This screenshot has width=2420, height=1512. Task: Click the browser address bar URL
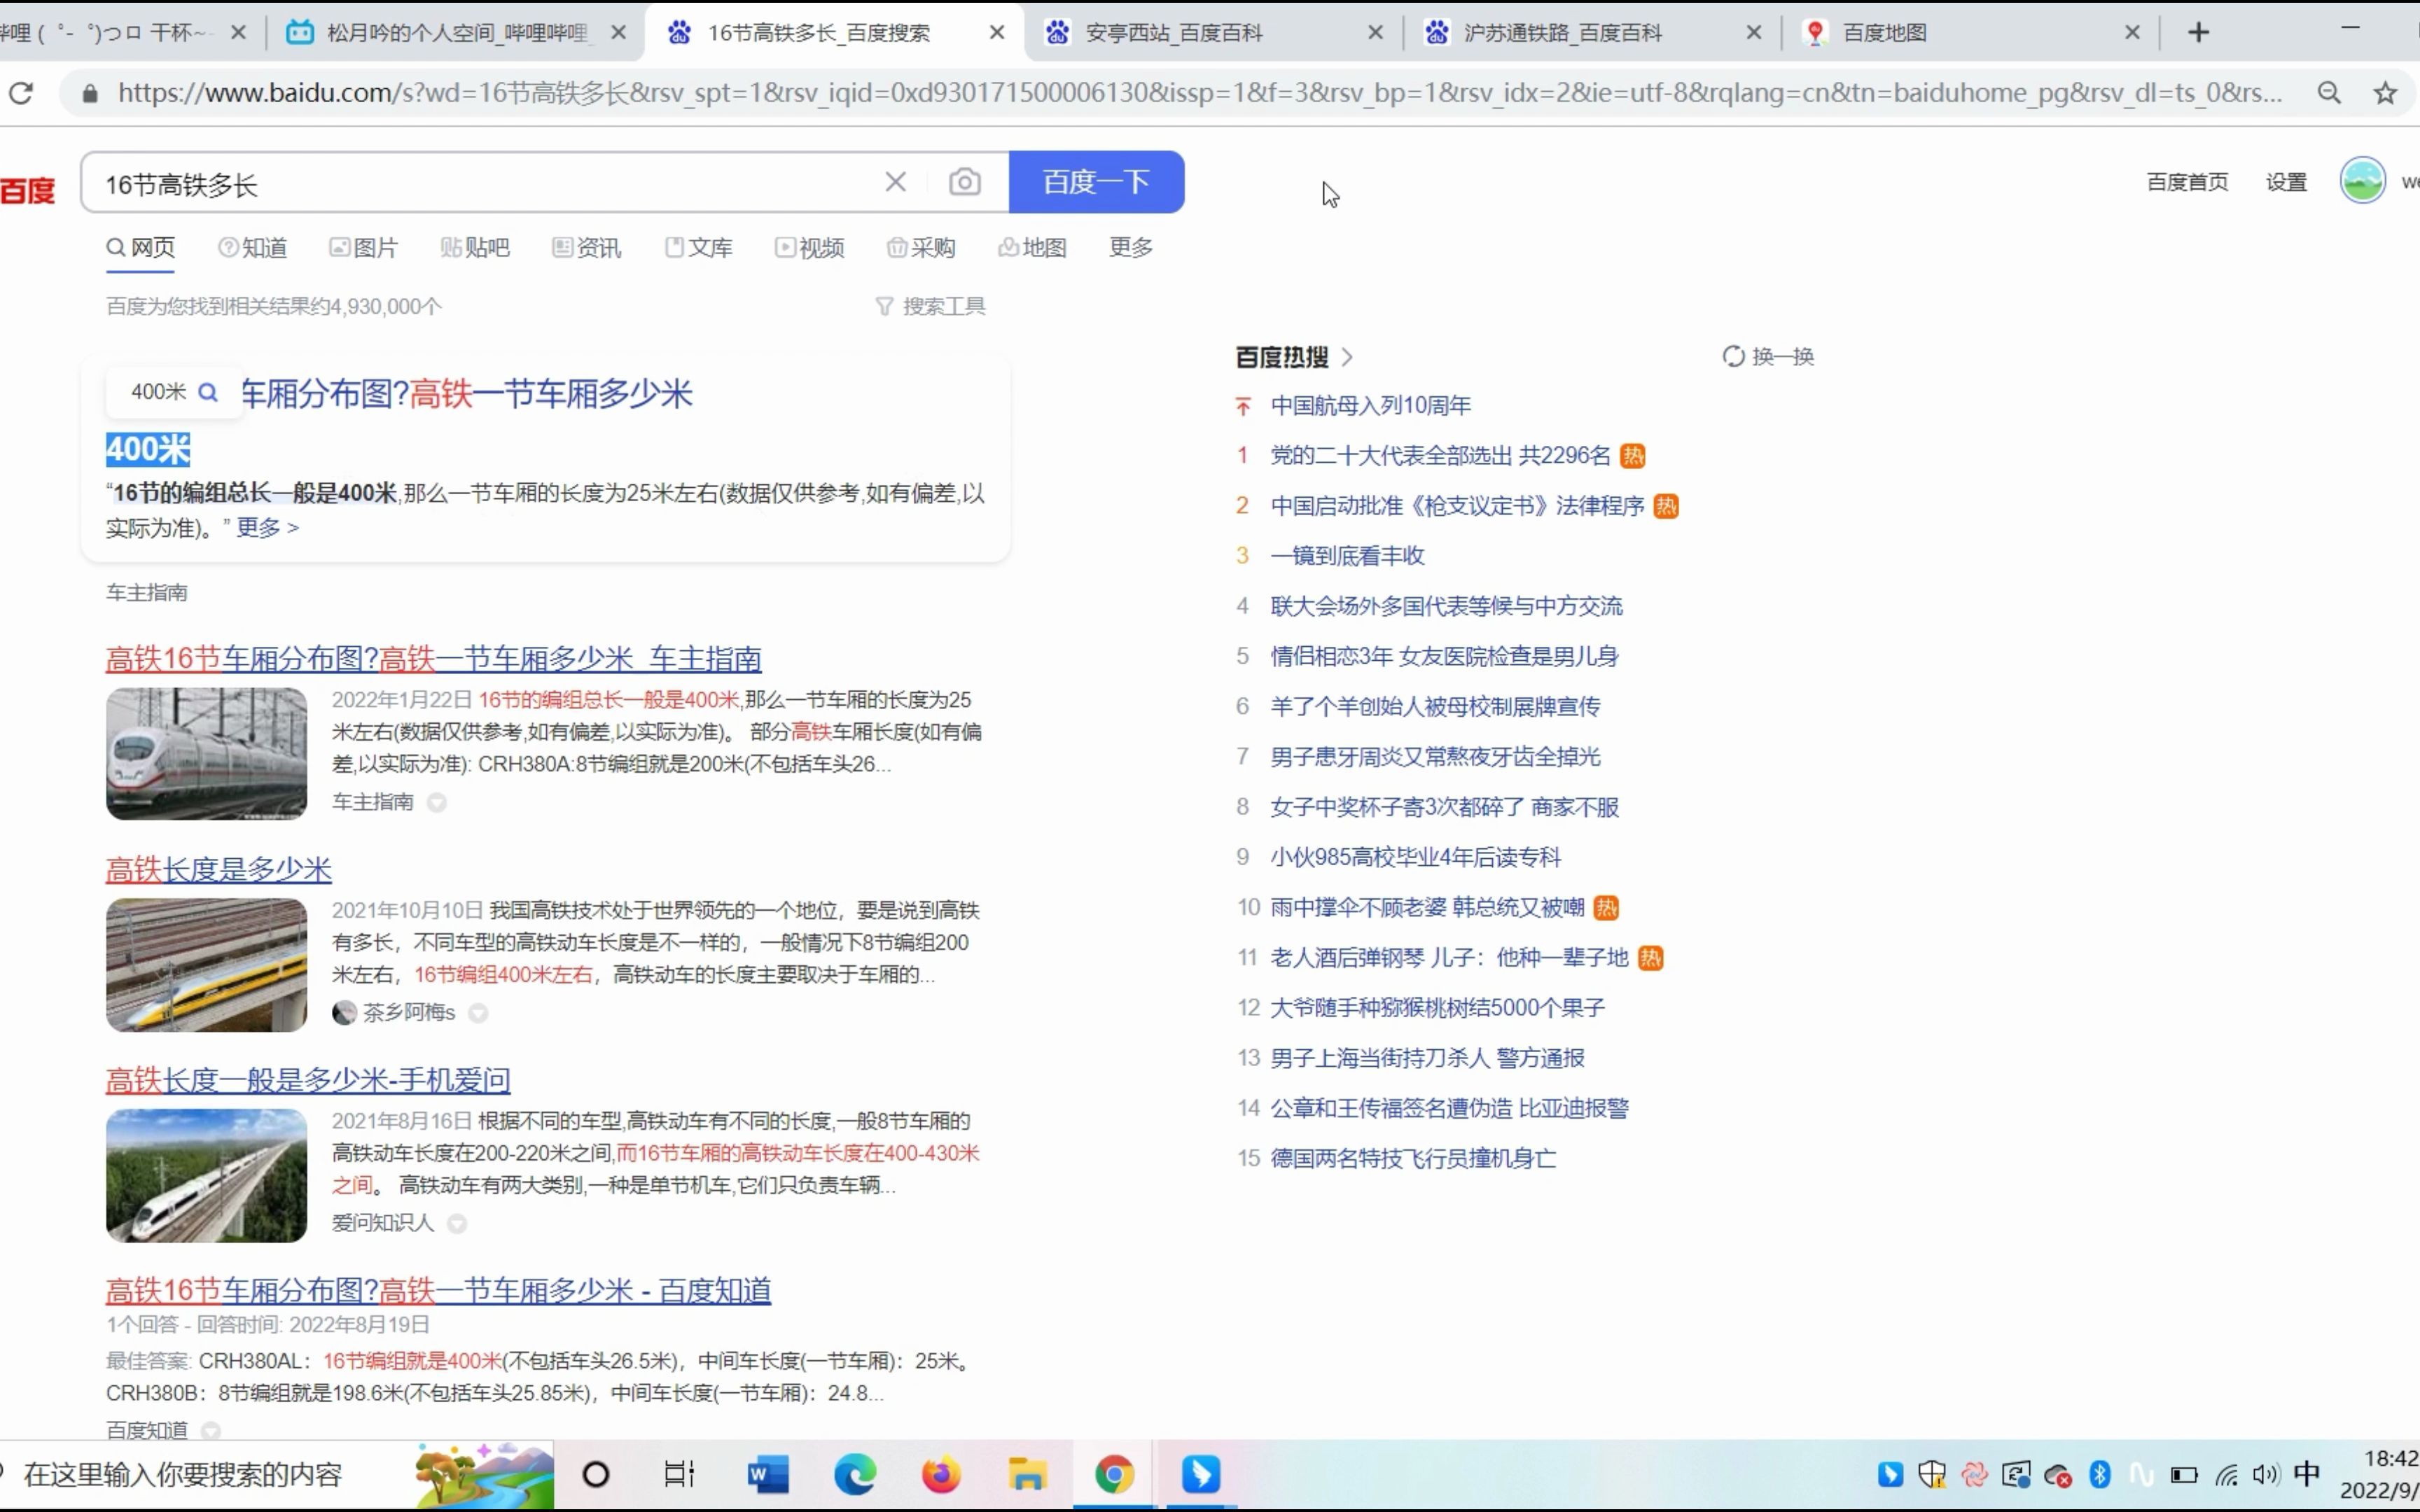tap(1200, 93)
